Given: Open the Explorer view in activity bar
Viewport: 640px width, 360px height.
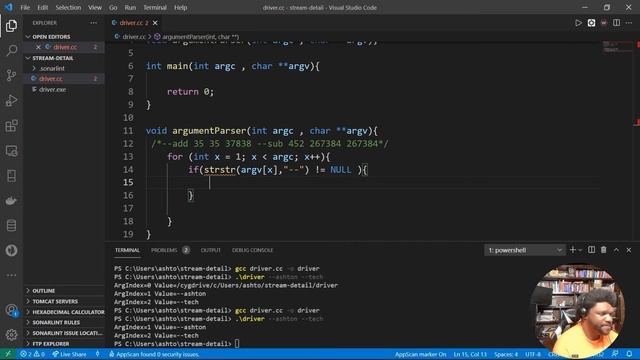Looking at the screenshot, I should tap(11, 26).
